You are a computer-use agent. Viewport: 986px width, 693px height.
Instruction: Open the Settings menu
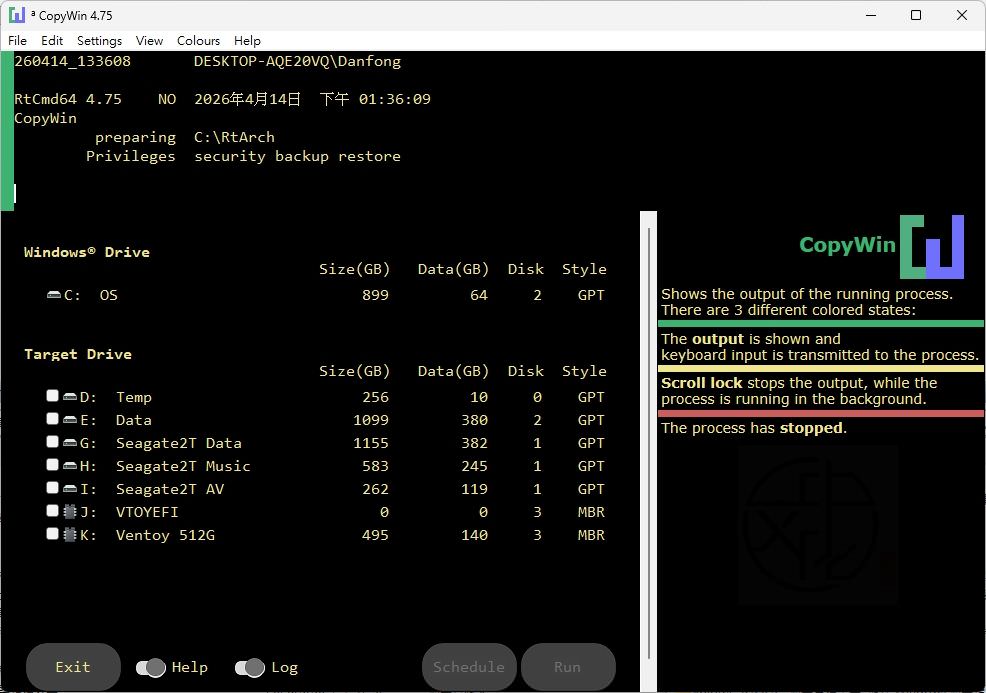99,40
